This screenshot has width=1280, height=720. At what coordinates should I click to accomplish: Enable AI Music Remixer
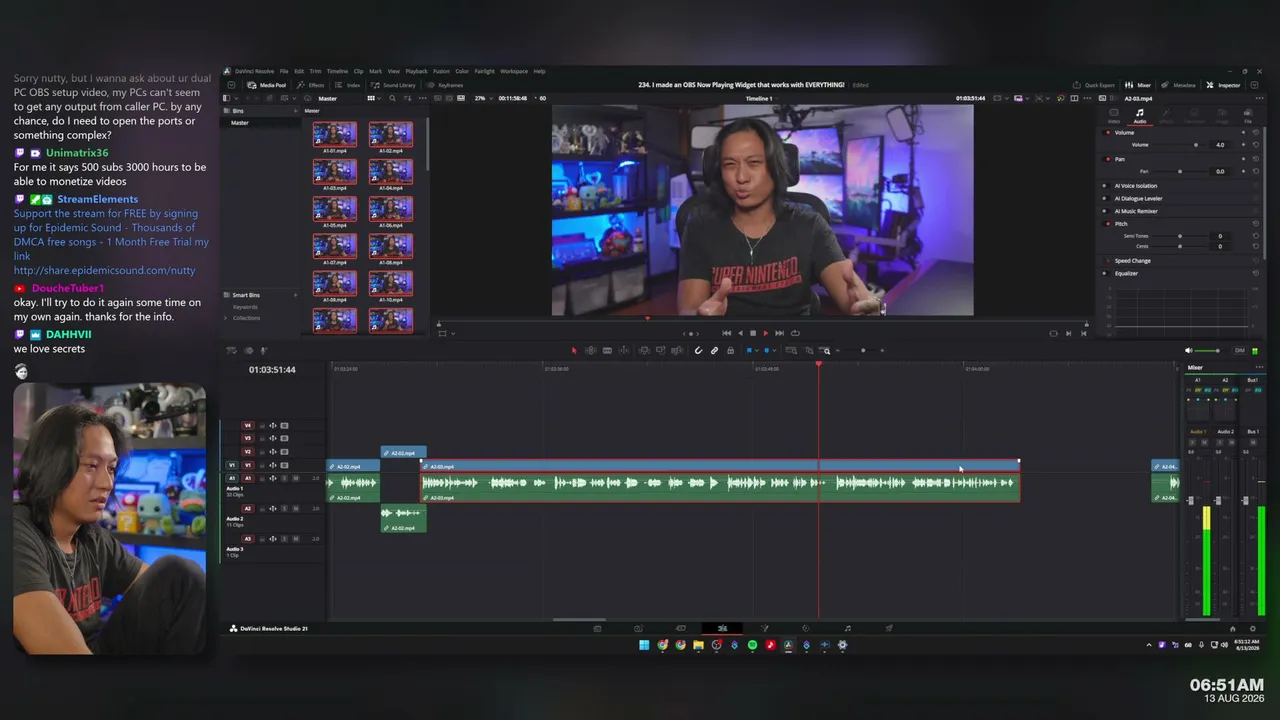point(1105,211)
